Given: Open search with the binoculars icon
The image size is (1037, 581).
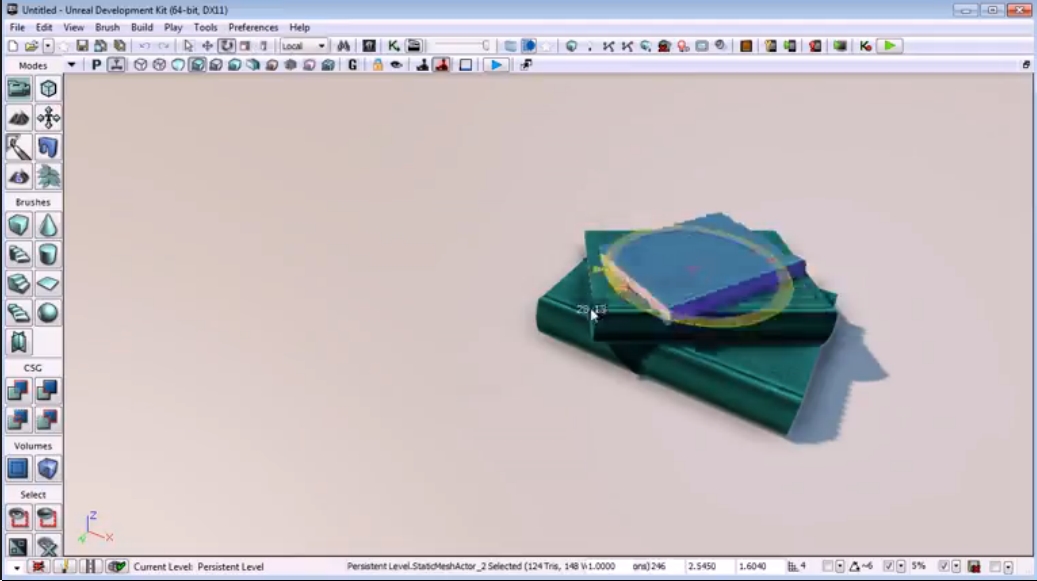Looking at the screenshot, I should 343,46.
